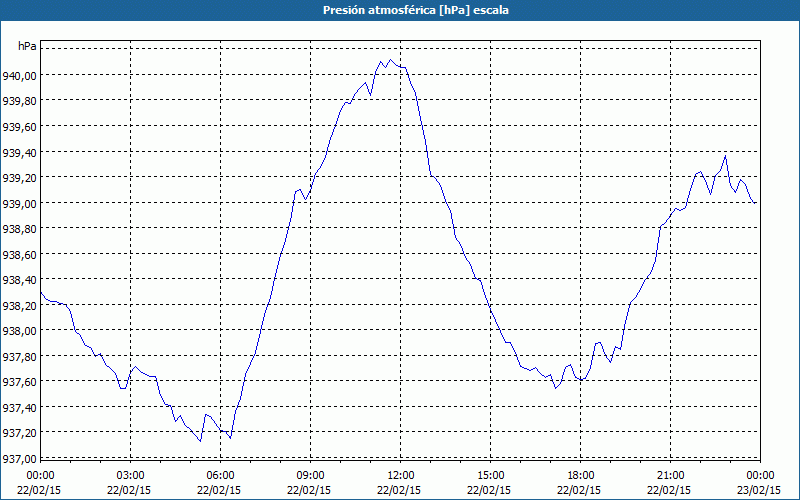Click the 939,40 y-axis value

(x=19, y=153)
